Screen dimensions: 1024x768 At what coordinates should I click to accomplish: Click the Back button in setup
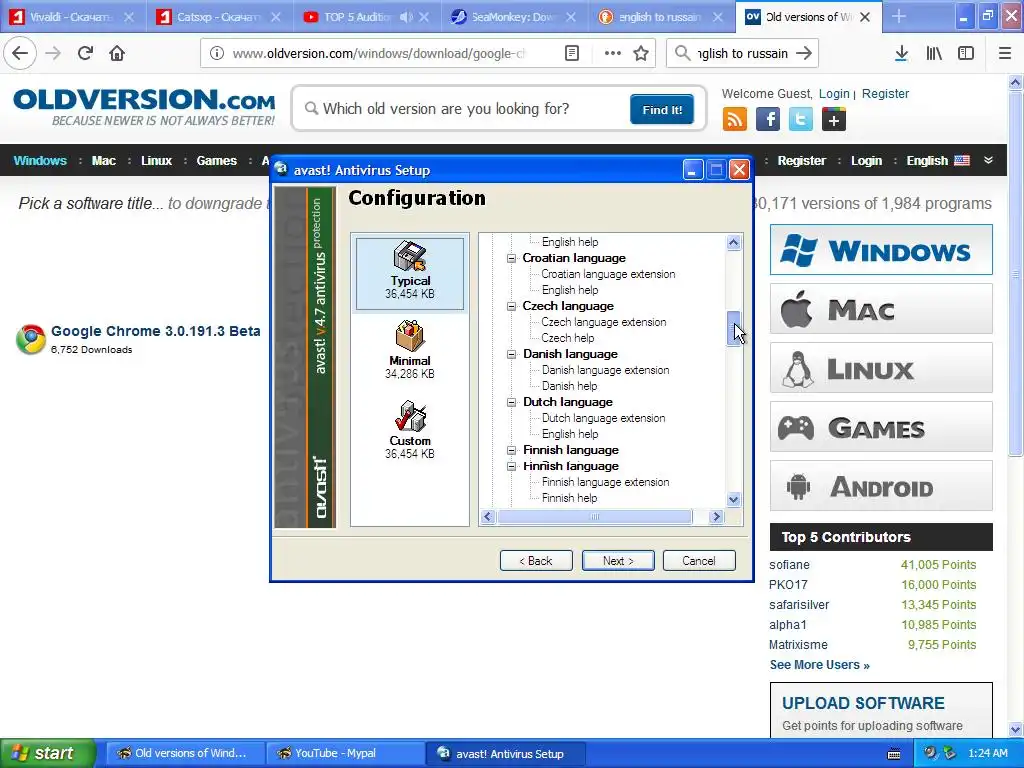[x=536, y=560]
